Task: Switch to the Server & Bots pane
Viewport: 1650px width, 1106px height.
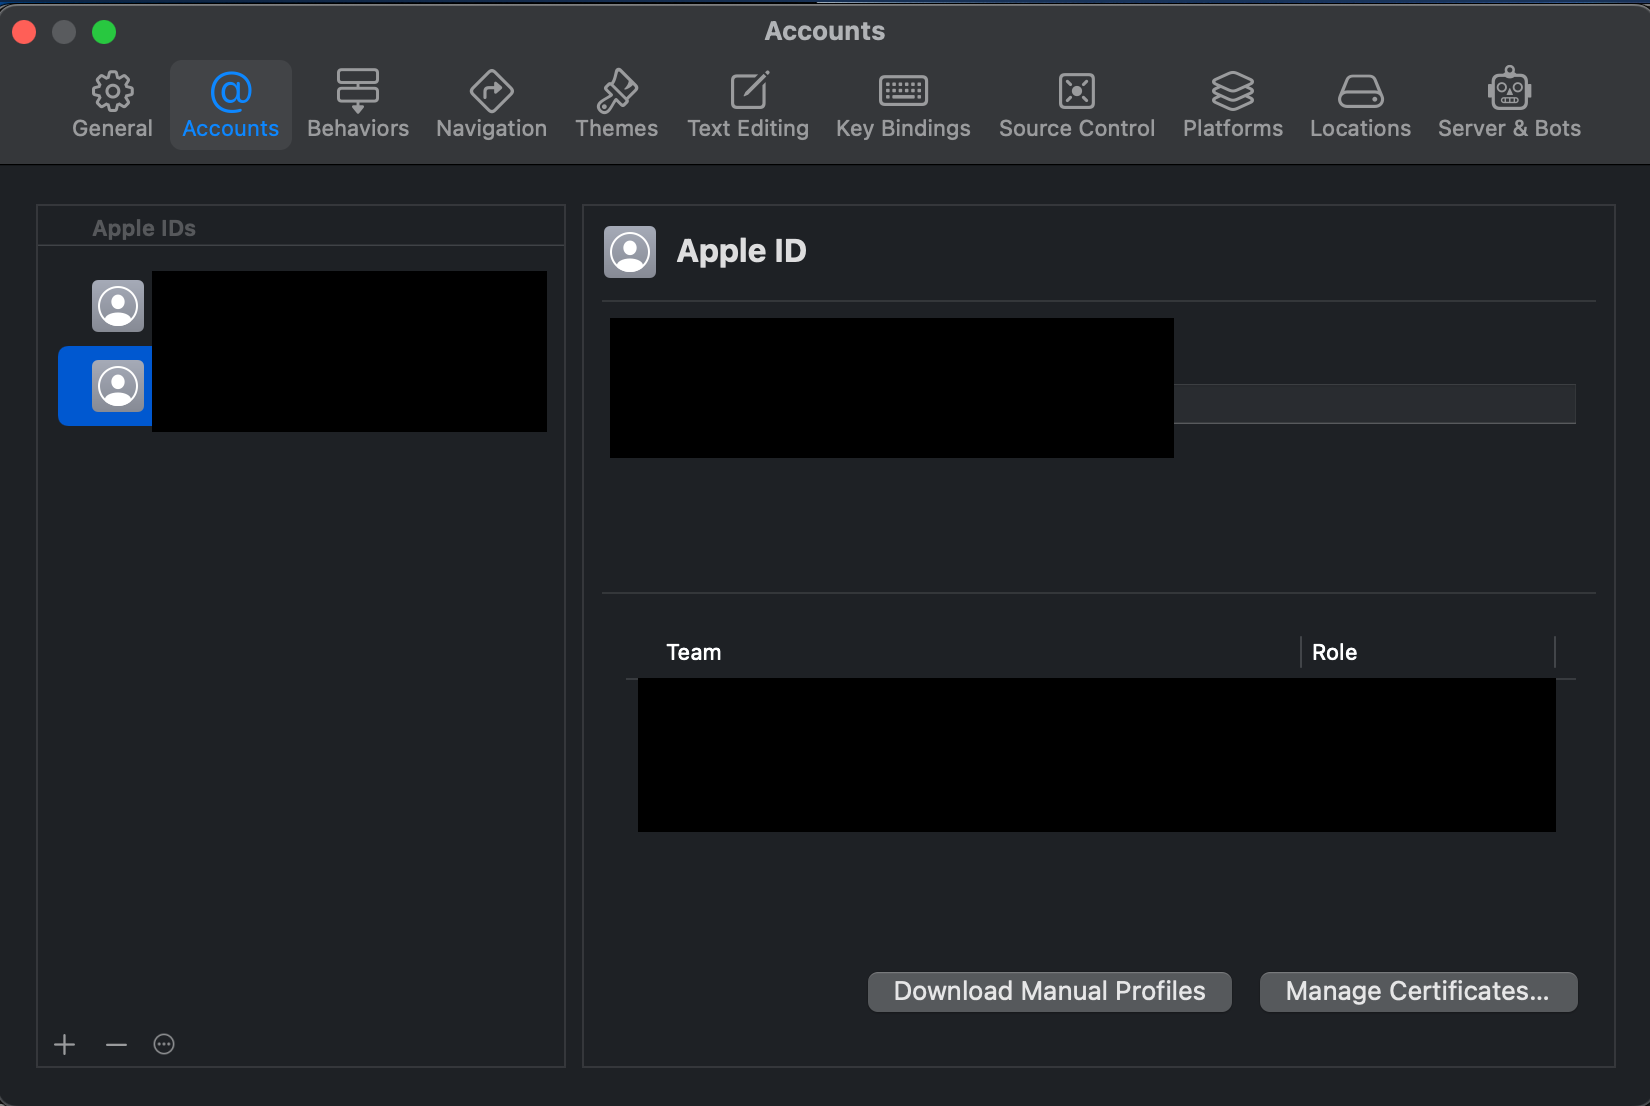Action: (x=1508, y=104)
